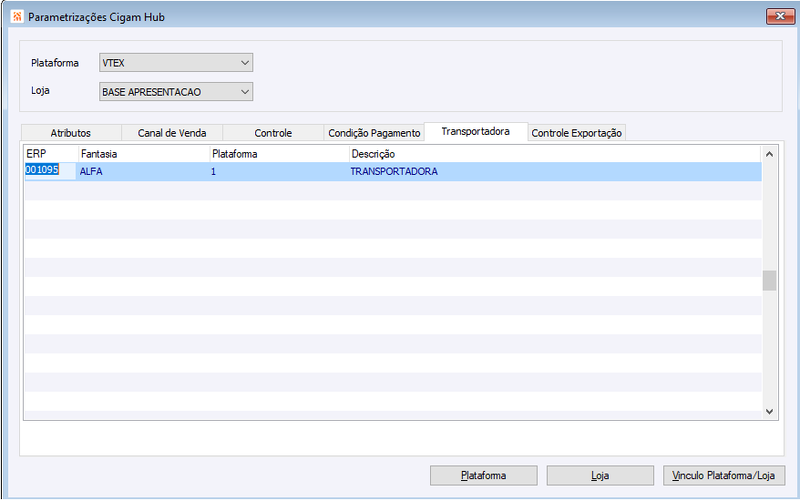Click the vertical scrollbar thumb in grid
This screenshot has height=501, width=800.
769,281
